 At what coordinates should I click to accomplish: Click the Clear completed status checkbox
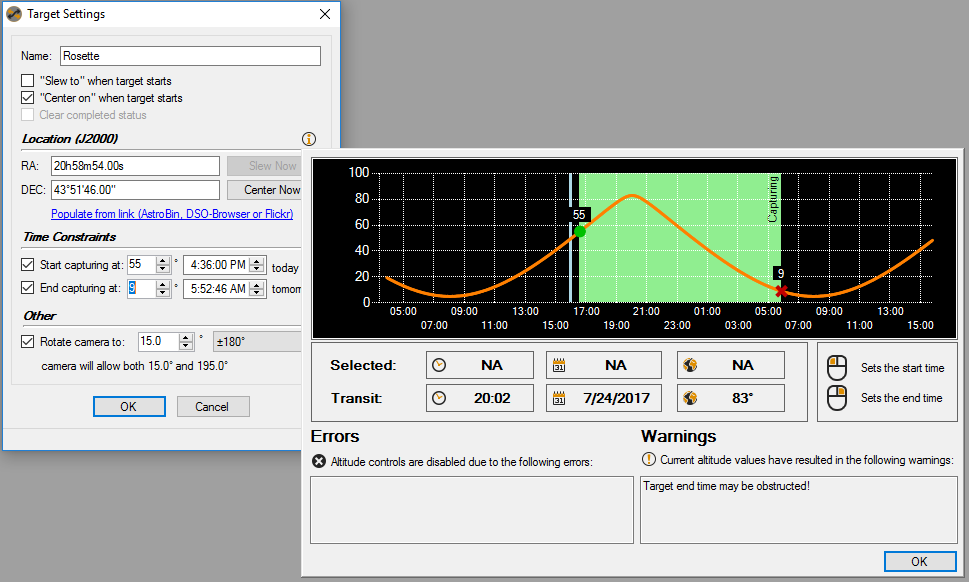(x=28, y=114)
